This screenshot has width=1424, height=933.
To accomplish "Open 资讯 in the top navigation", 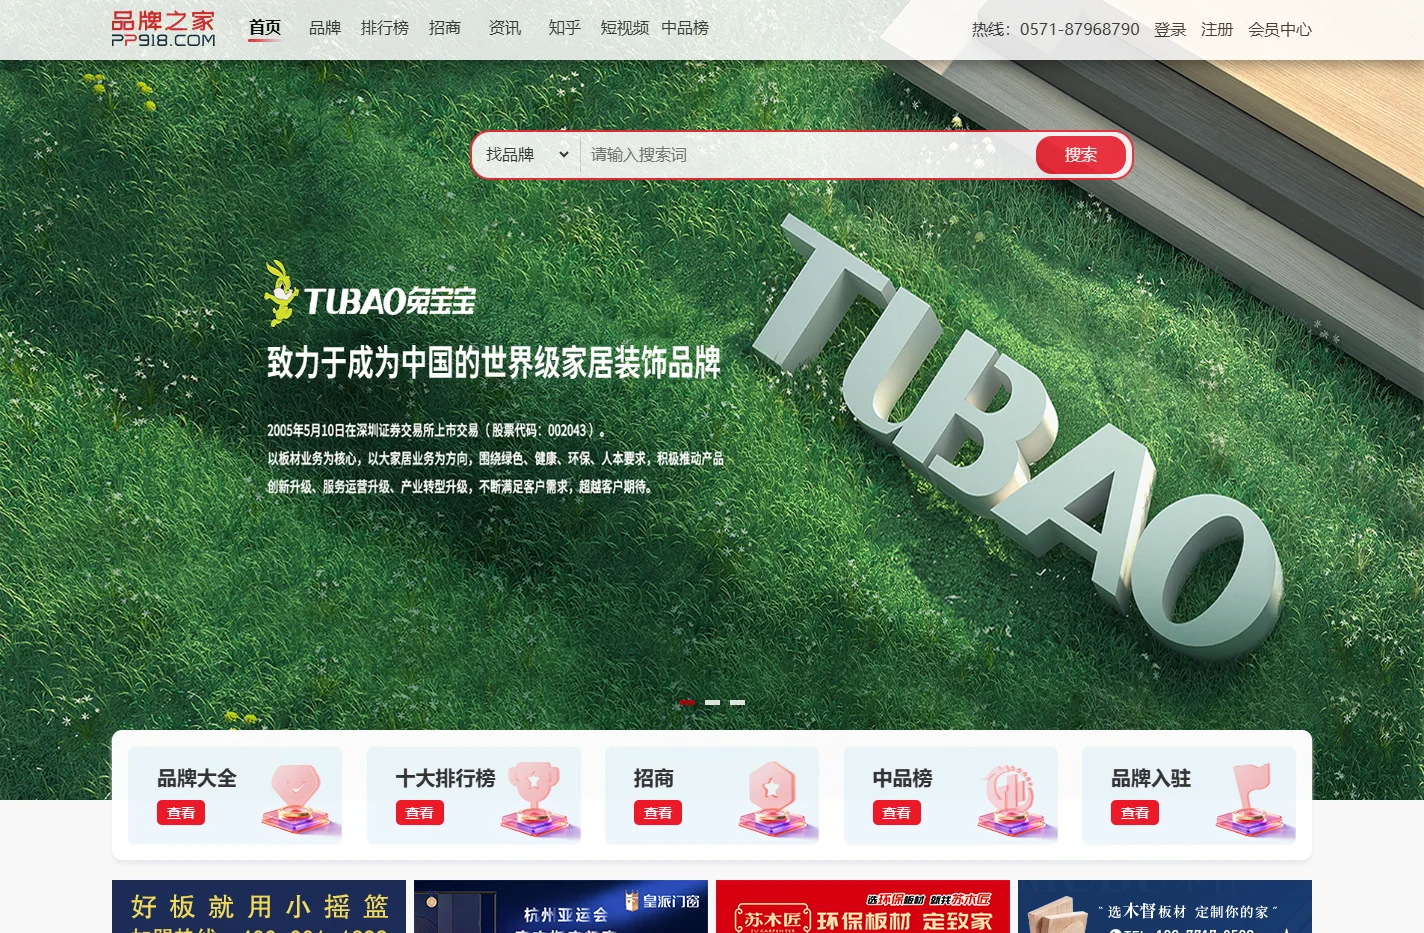I will pos(505,28).
